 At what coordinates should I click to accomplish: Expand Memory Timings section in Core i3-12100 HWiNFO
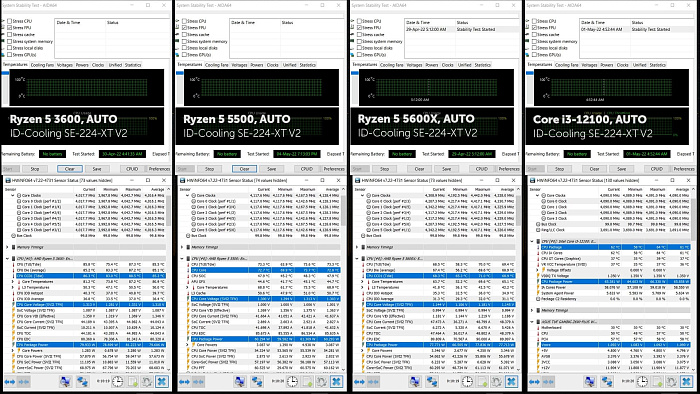pyautogui.click(x=532, y=310)
